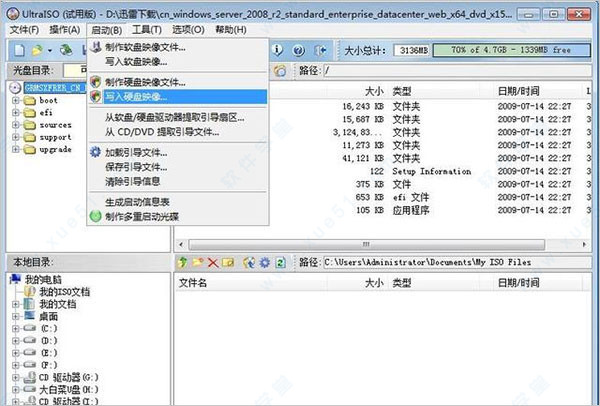
Task: Sort by 文件名 column header in local panel
Action: (x=193, y=283)
